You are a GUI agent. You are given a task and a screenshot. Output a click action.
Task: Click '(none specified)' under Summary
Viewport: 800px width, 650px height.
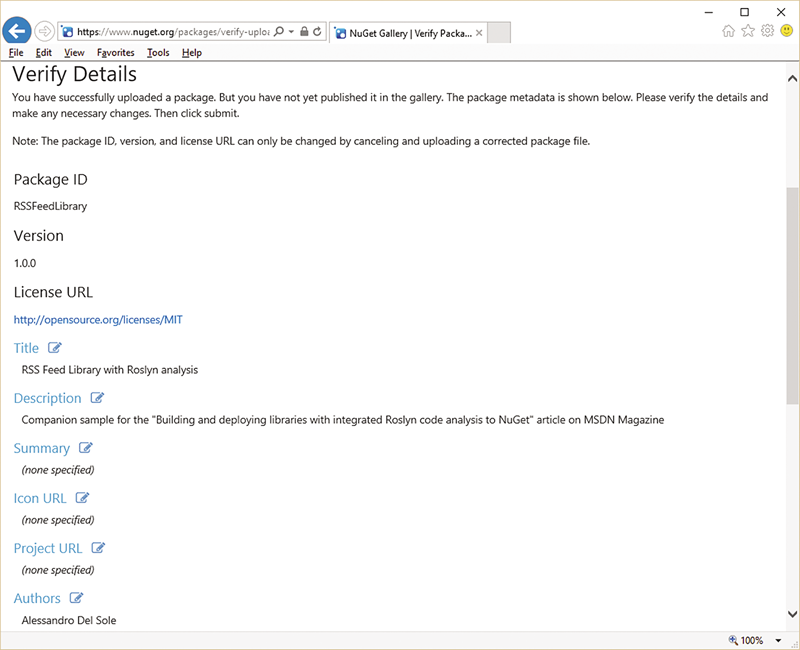click(x=58, y=470)
